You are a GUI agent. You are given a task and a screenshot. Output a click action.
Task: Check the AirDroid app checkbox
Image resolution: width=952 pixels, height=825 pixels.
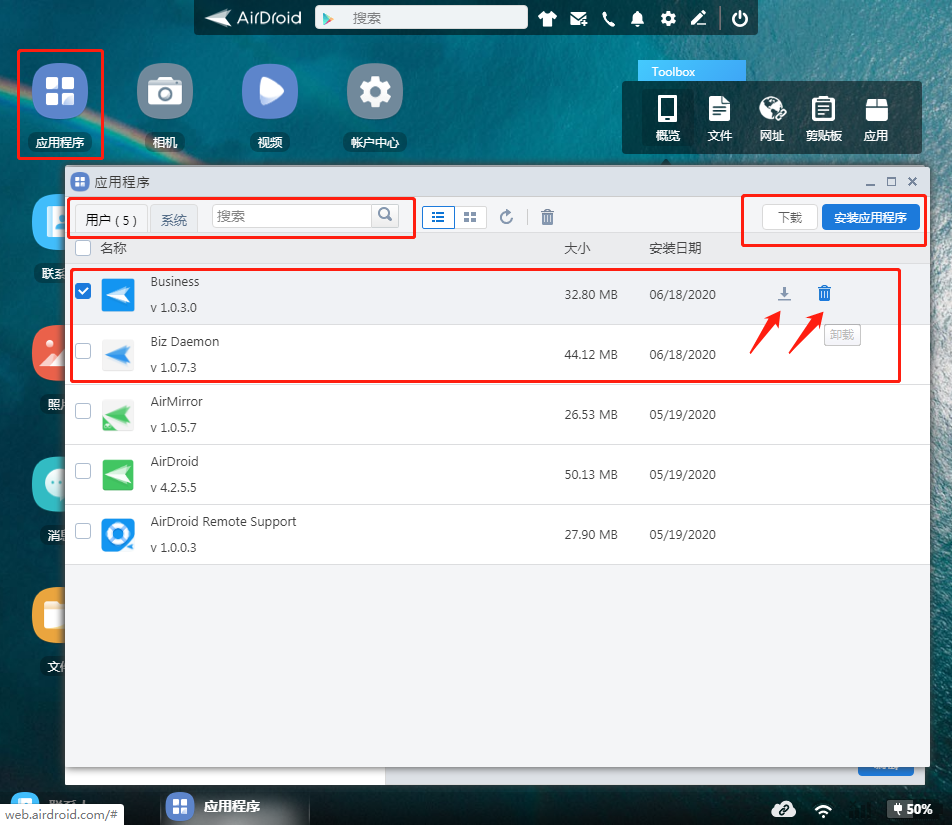click(83, 471)
